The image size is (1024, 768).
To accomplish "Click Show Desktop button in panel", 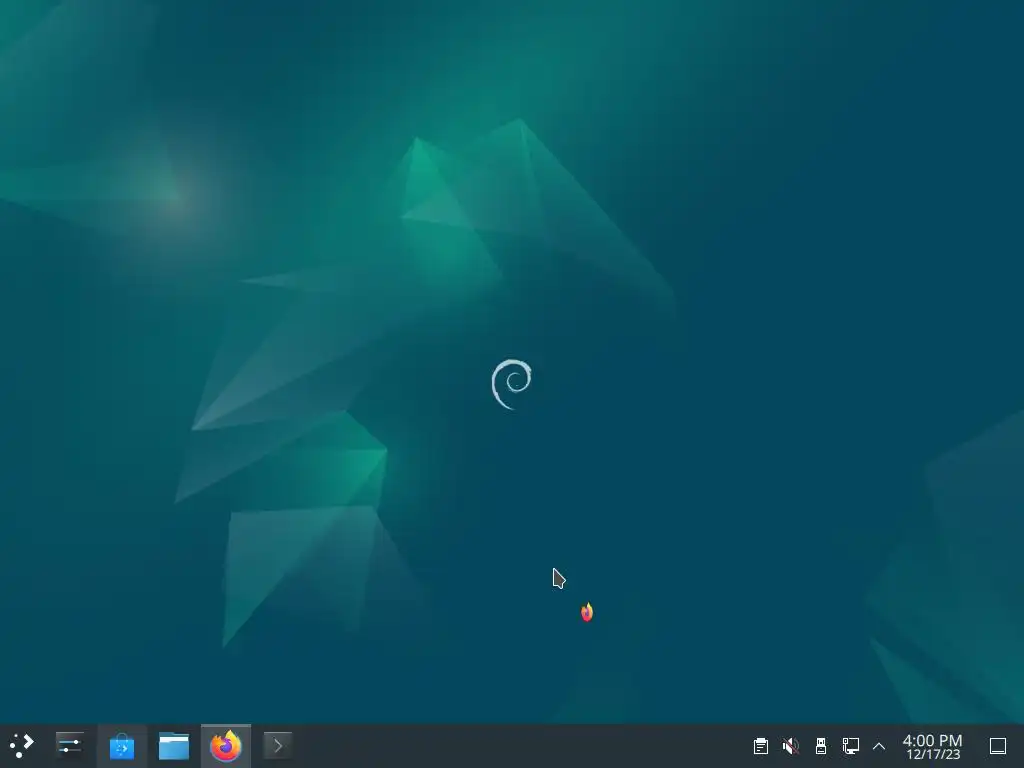I will (x=998, y=746).
